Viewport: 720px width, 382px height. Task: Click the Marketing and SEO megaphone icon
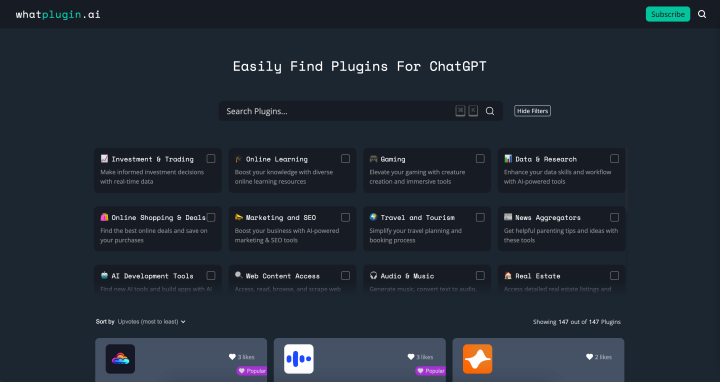[x=238, y=217]
